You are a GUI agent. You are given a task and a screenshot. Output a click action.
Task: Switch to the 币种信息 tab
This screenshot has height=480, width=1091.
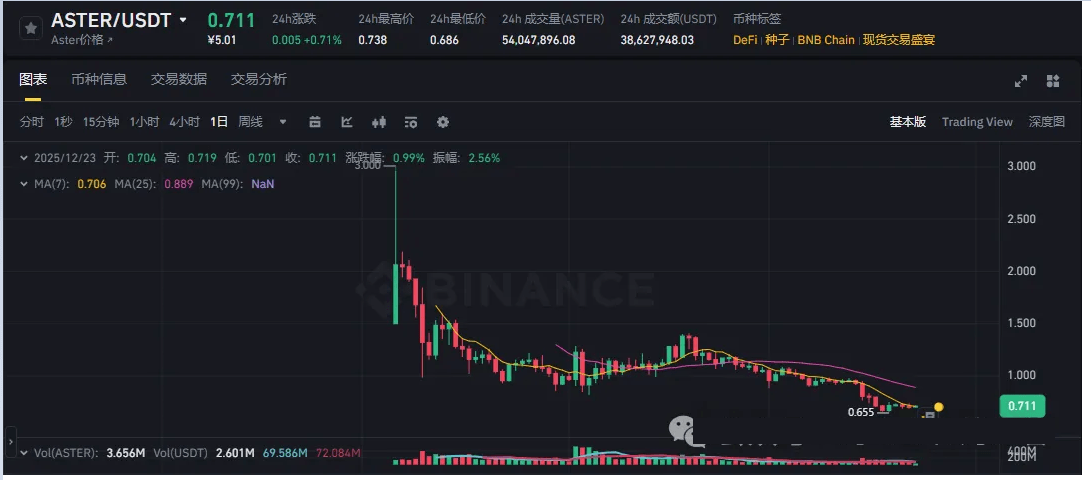[x=99, y=79]
